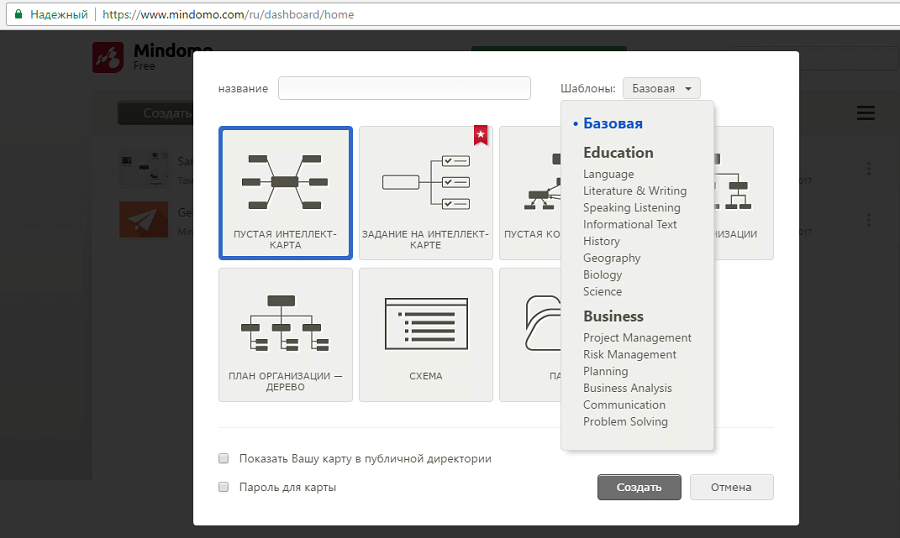Click the Создать button in the dialog
Viewport: 900px width, 538px height.
coord(639,487)
